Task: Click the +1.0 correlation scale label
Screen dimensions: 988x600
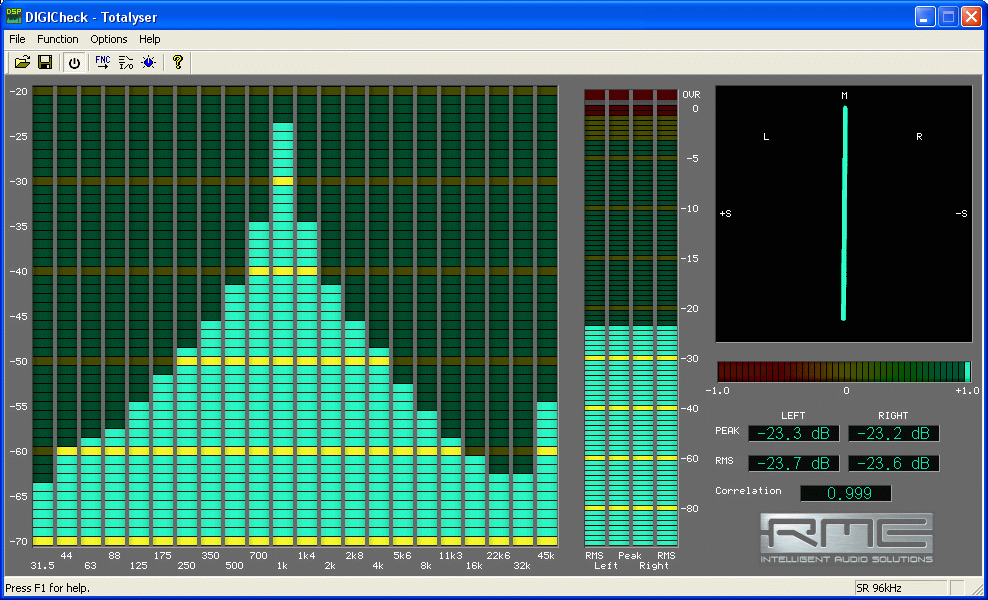Action: pos(967,391)
